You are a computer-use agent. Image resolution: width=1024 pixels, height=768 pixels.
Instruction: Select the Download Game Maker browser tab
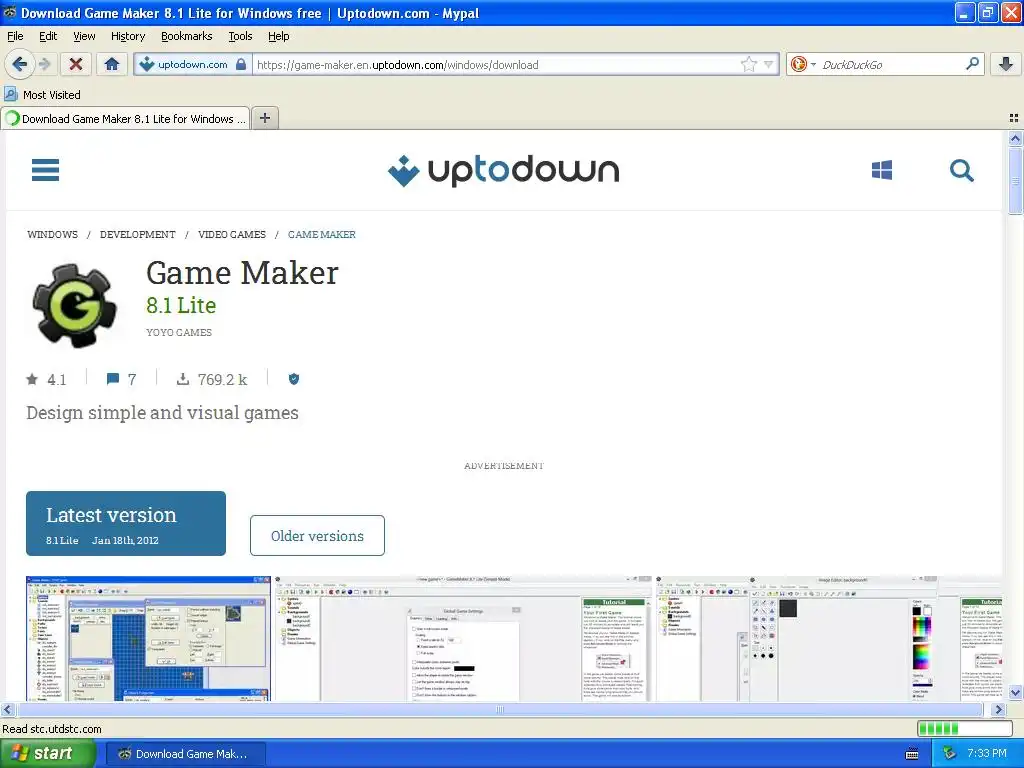click(125, 118)
